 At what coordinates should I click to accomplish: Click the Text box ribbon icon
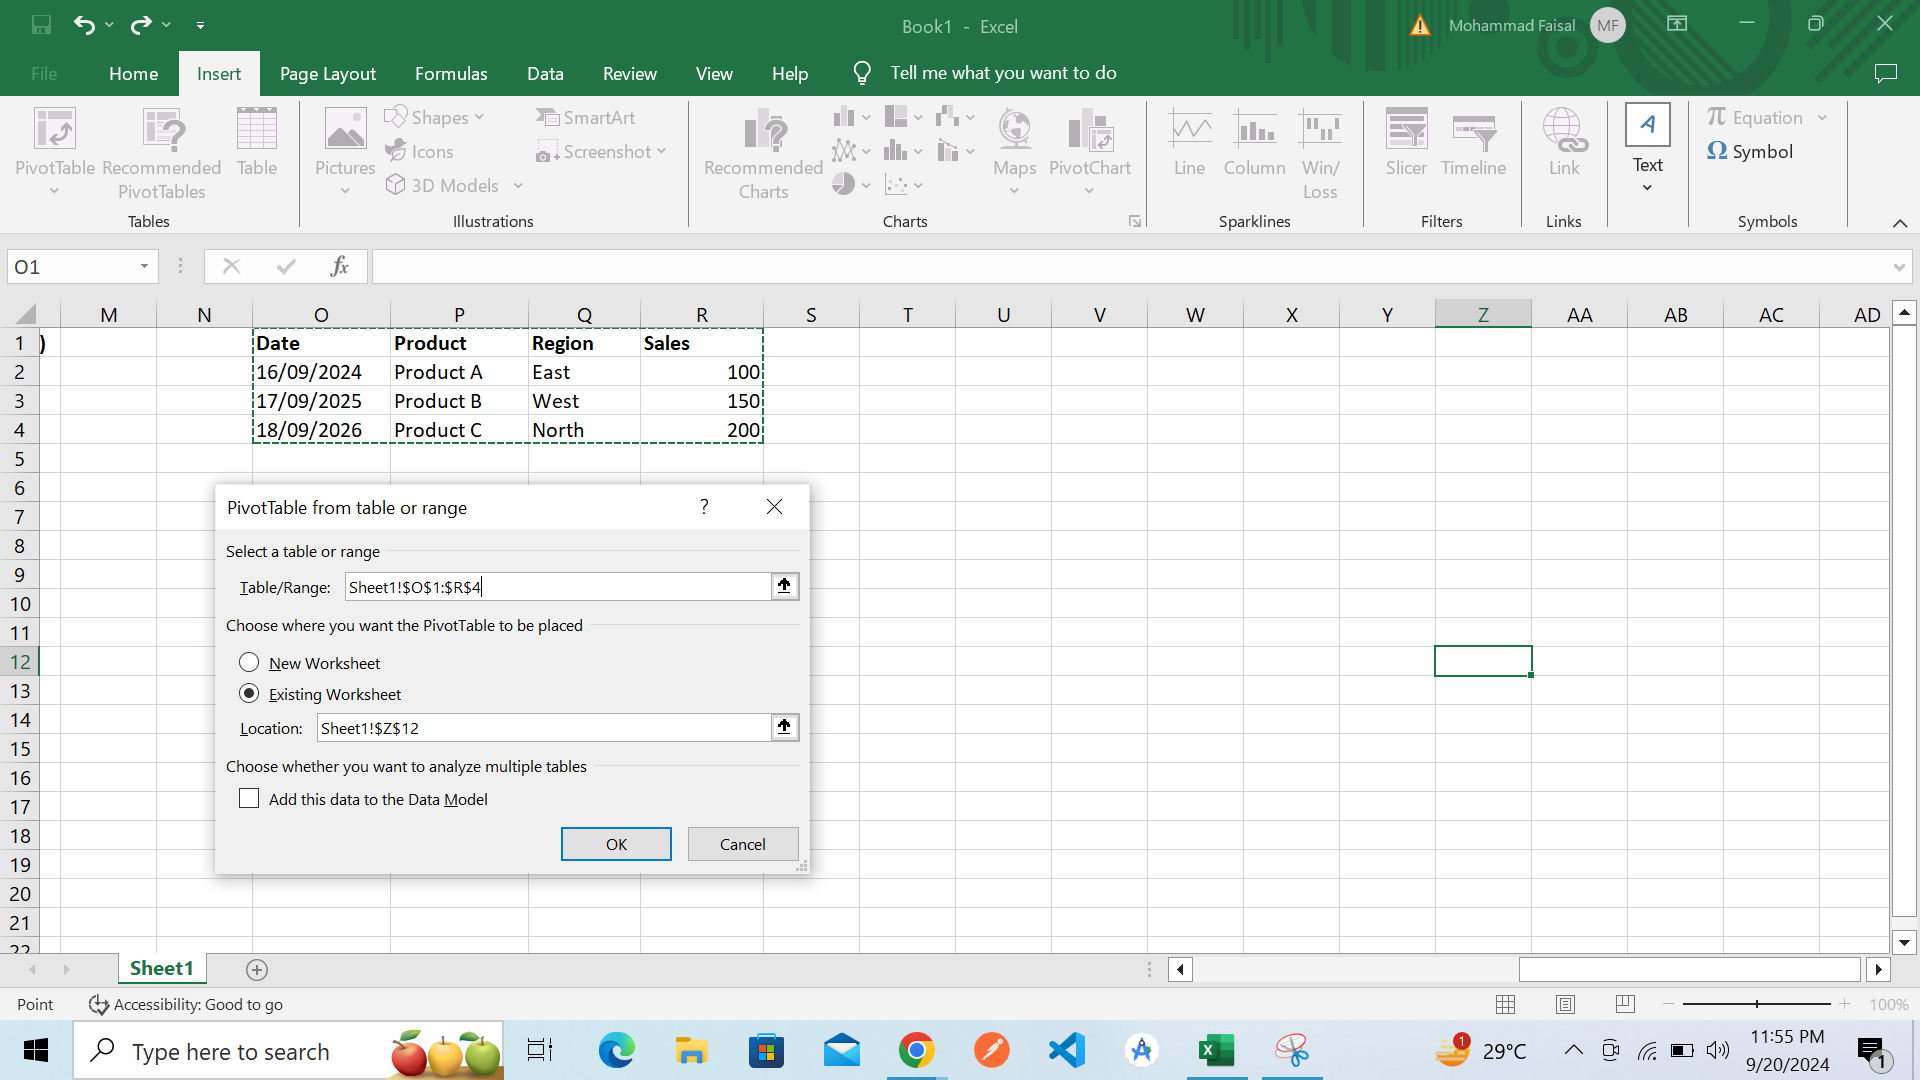1647,127
